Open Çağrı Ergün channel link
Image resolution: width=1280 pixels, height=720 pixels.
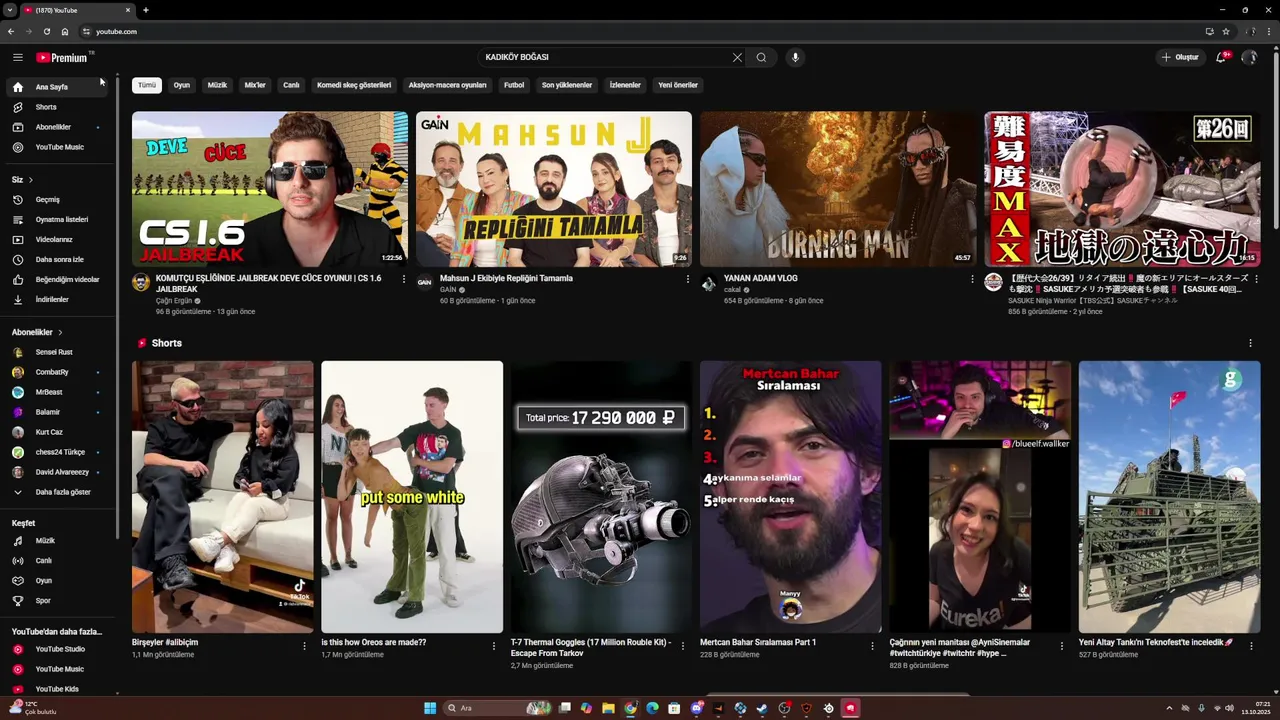[x=174, y=301]
